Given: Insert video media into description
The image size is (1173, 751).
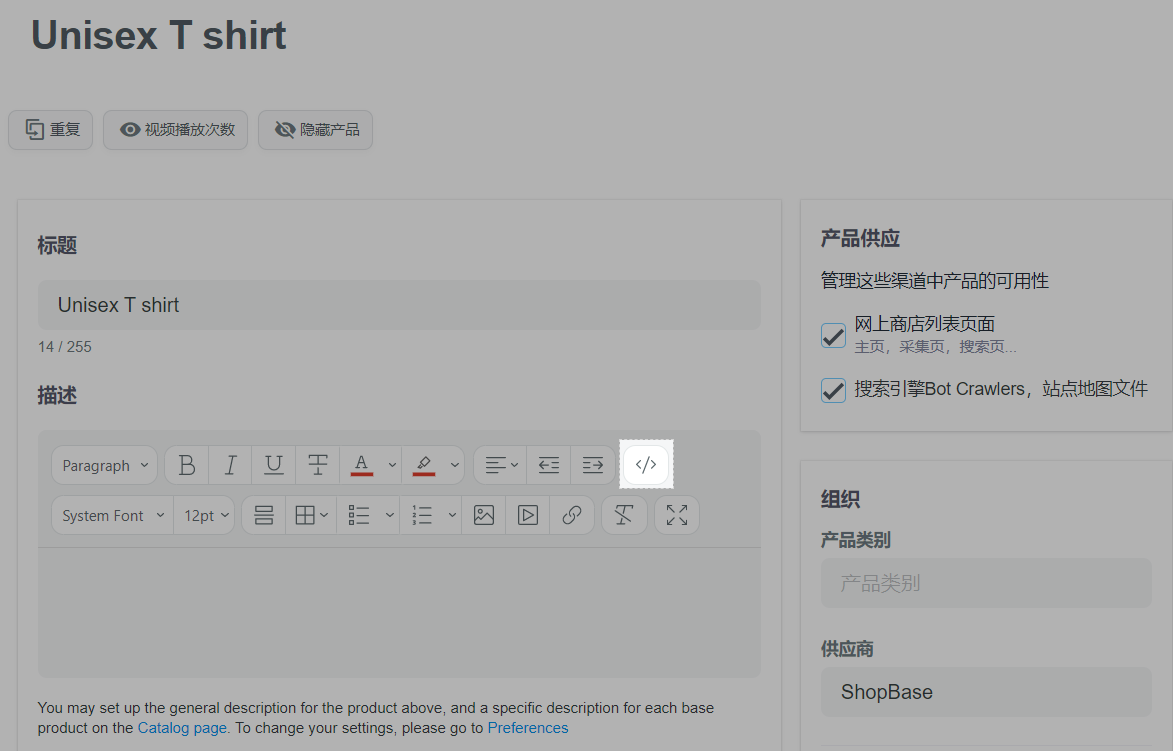Looking at the screenshot, I should point(528,515).
